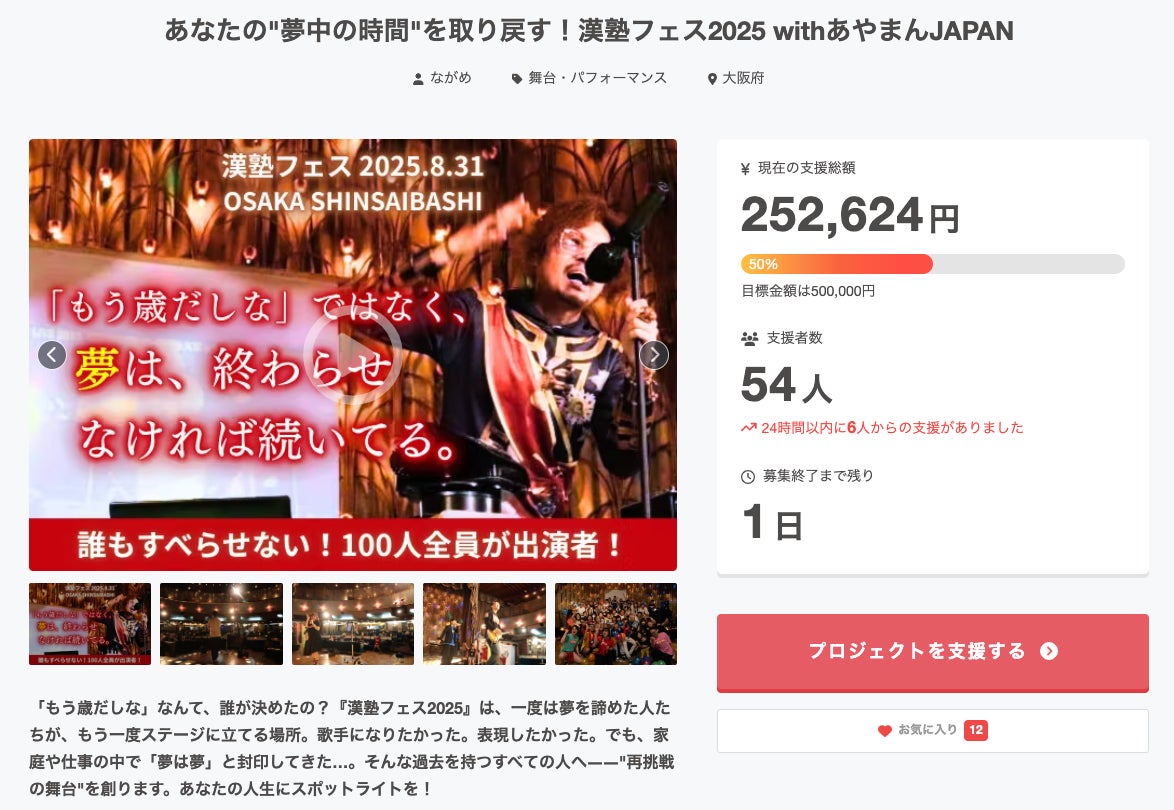Click the yen icon beside 現在の支援総額

point(745,168)
